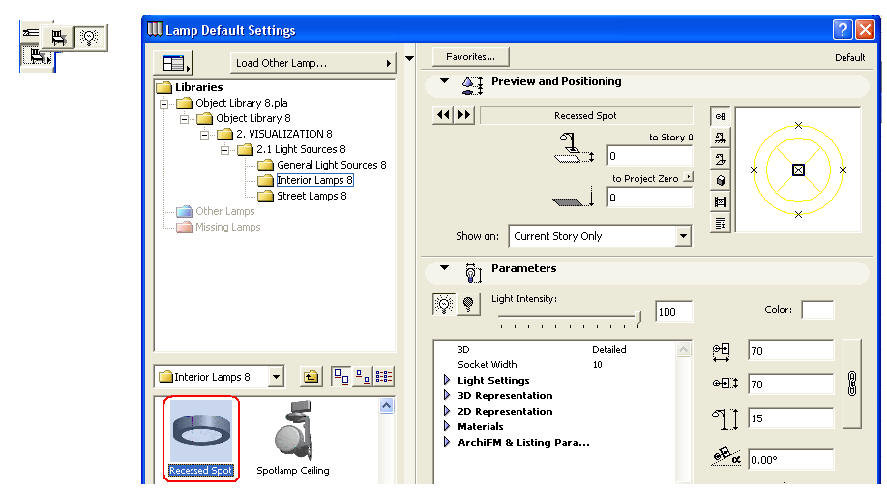Collapse the Preview and Positioning panel
This screenshot has height=493, width=887.
pos(444,82)
